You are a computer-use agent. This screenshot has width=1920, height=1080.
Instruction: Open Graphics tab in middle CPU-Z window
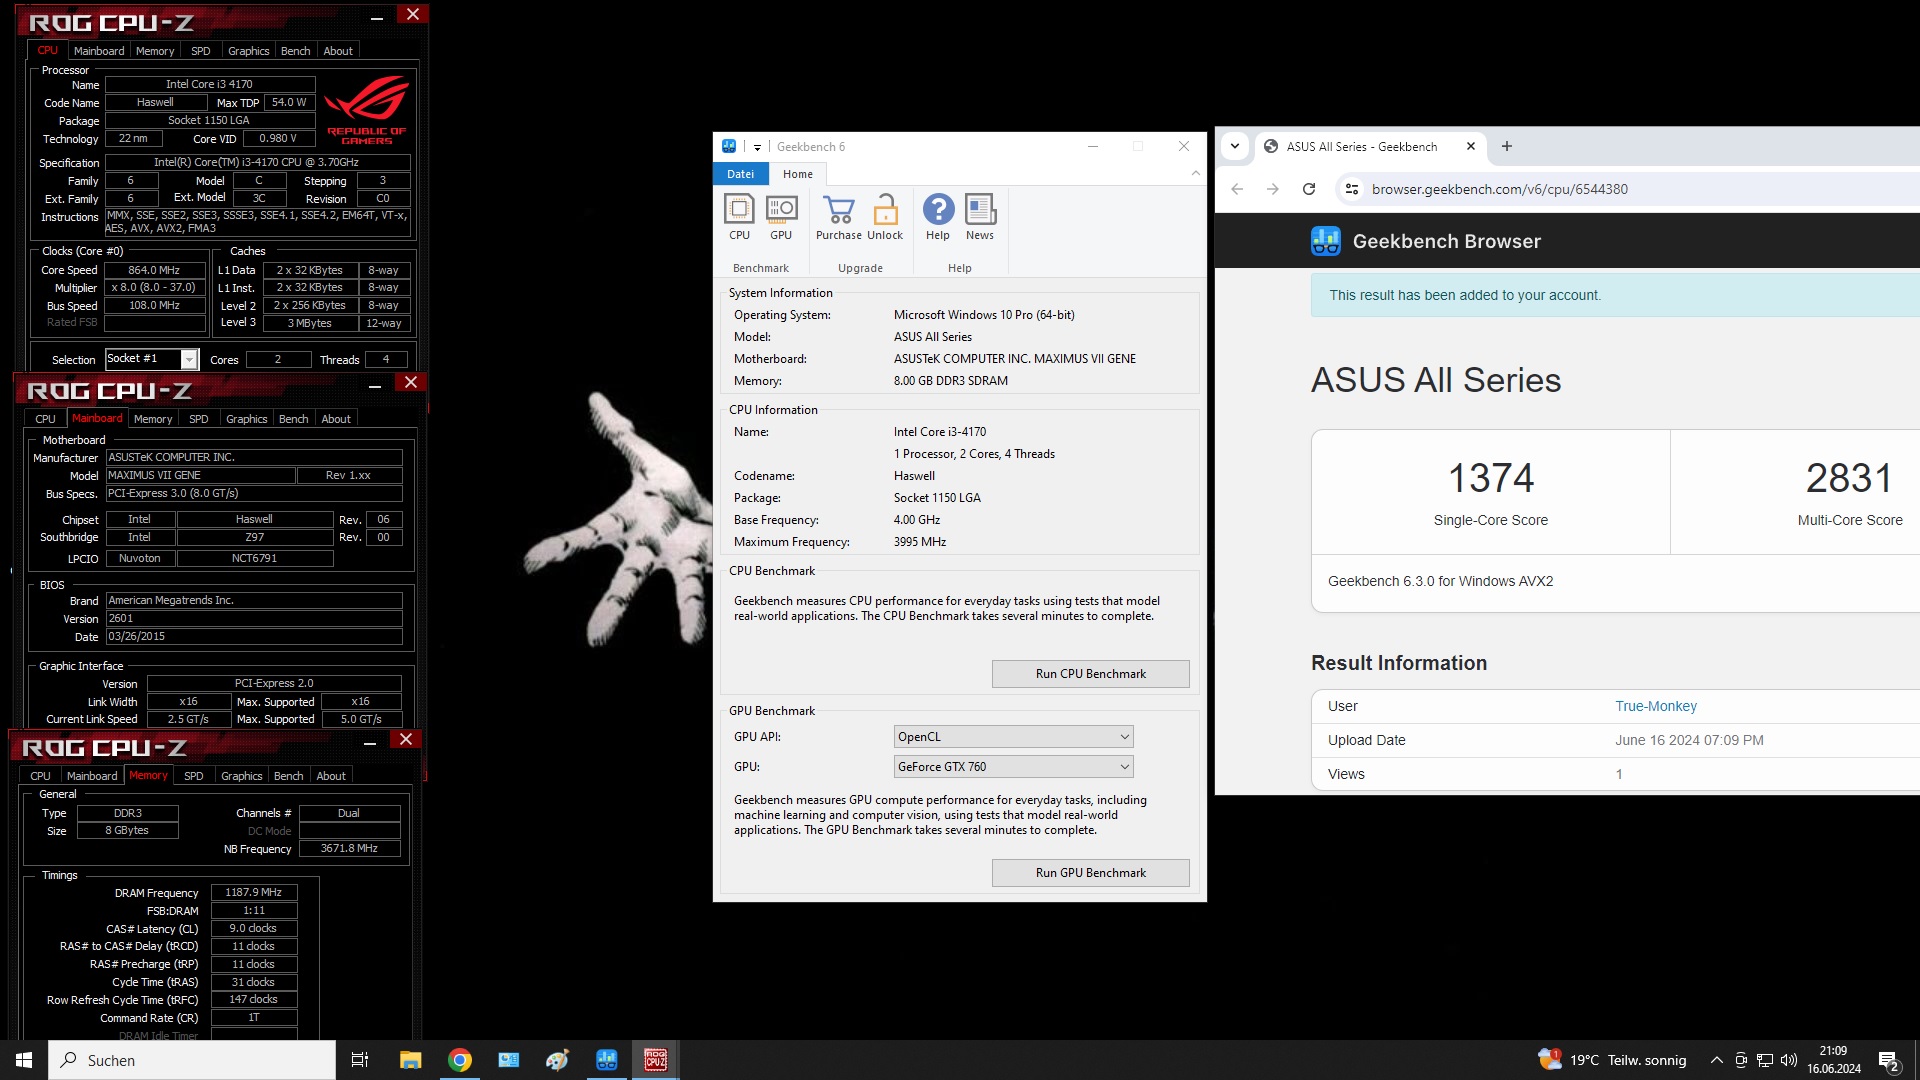pyautogui.click(x=247, y=419)
